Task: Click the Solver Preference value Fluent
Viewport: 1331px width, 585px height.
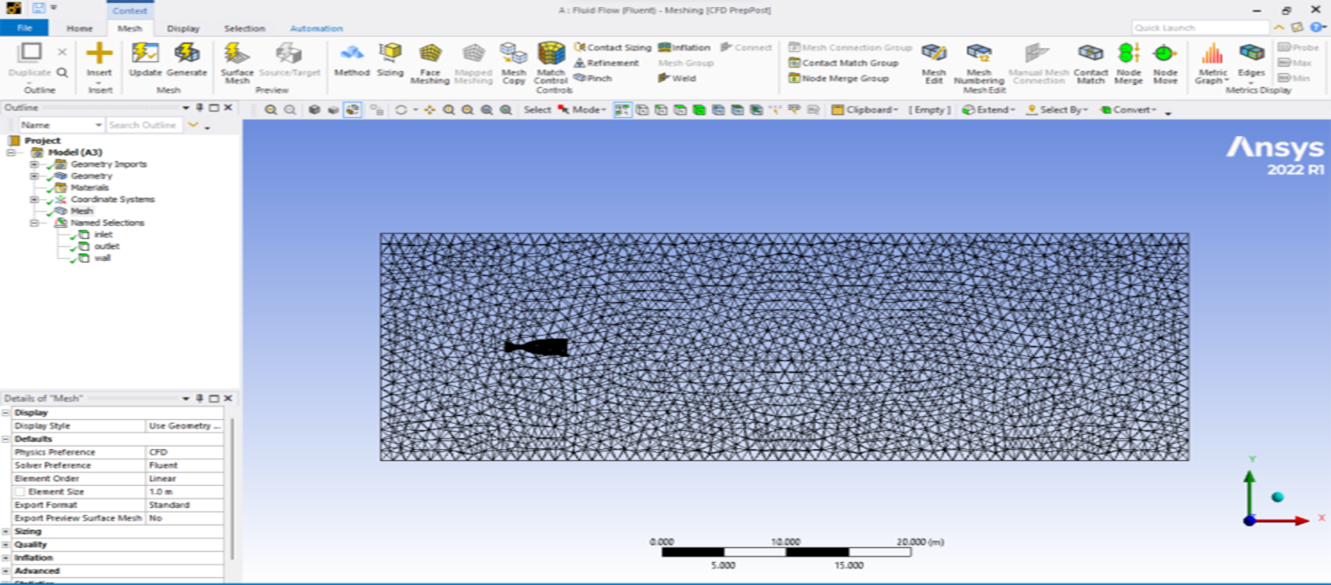Action: click(185, 465)
